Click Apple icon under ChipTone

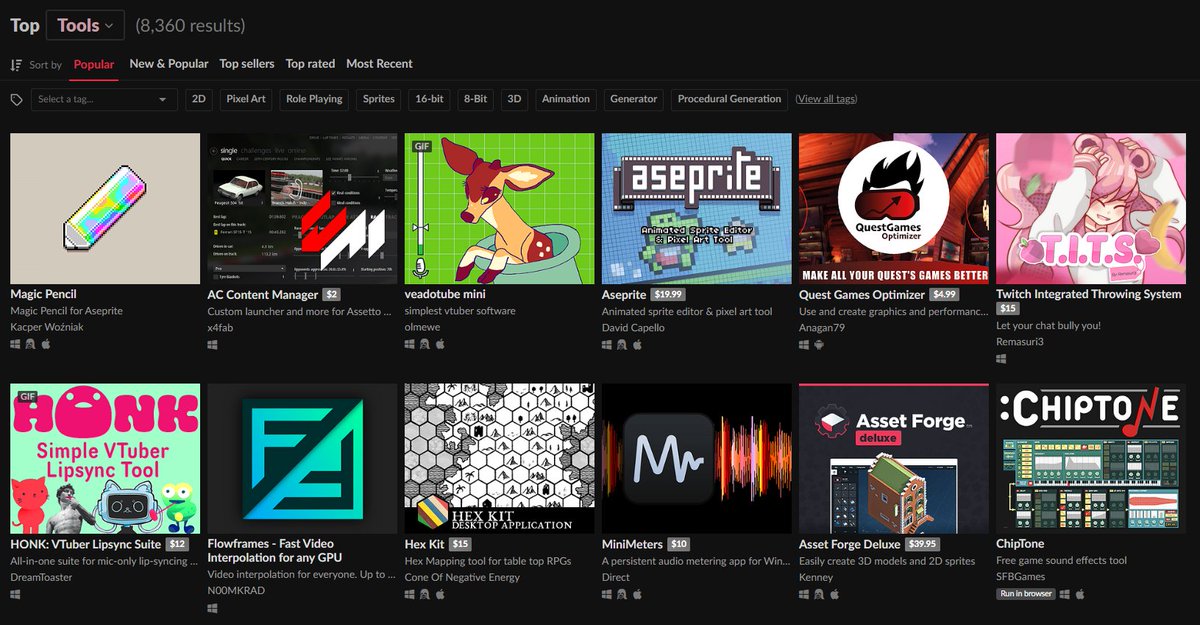click(x=1080, y=593)
